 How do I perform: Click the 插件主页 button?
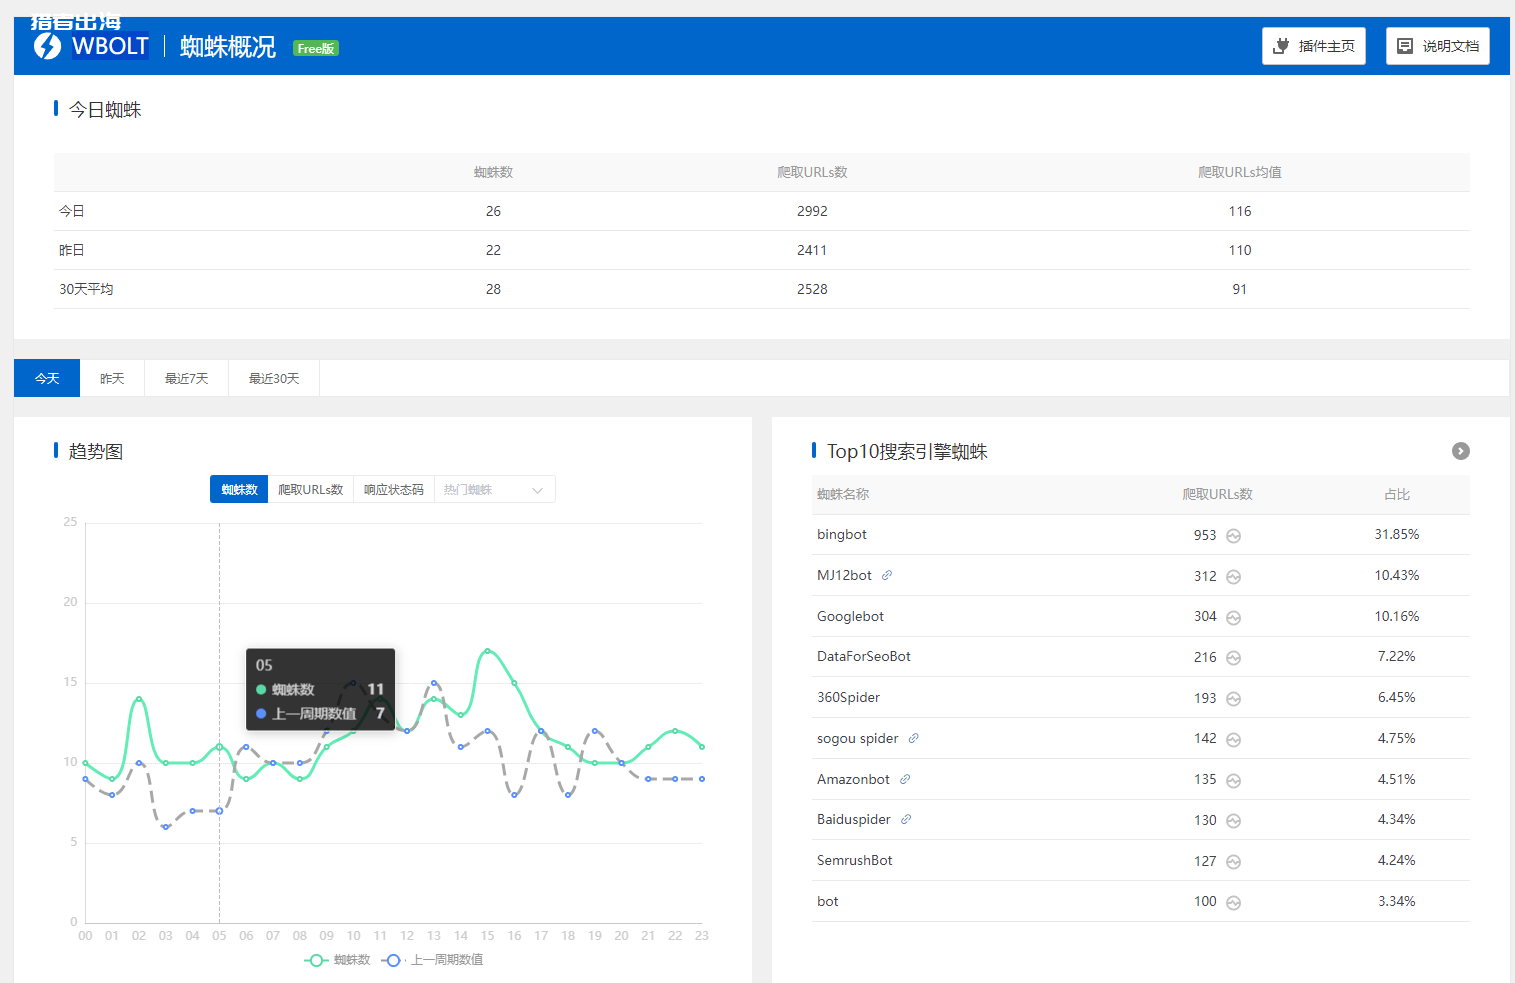click(x=1313, y=46)
